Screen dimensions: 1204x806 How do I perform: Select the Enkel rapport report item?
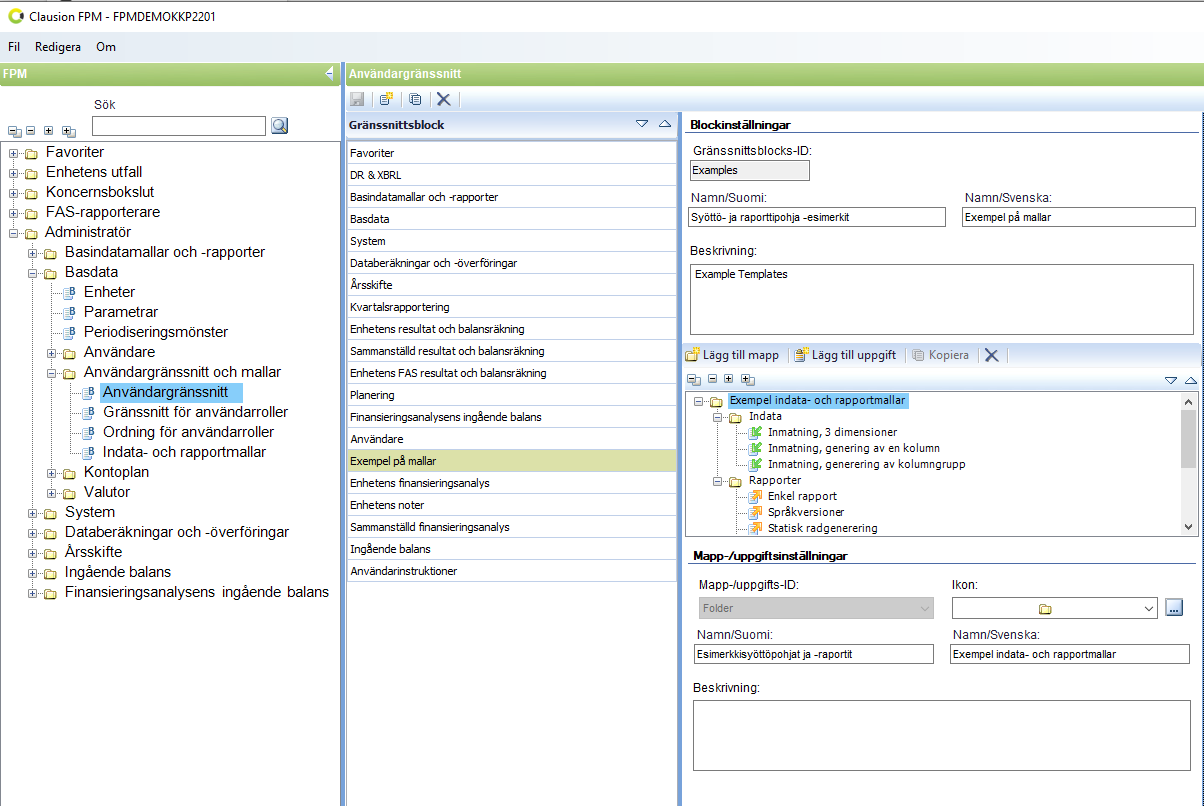coord(802,496)
